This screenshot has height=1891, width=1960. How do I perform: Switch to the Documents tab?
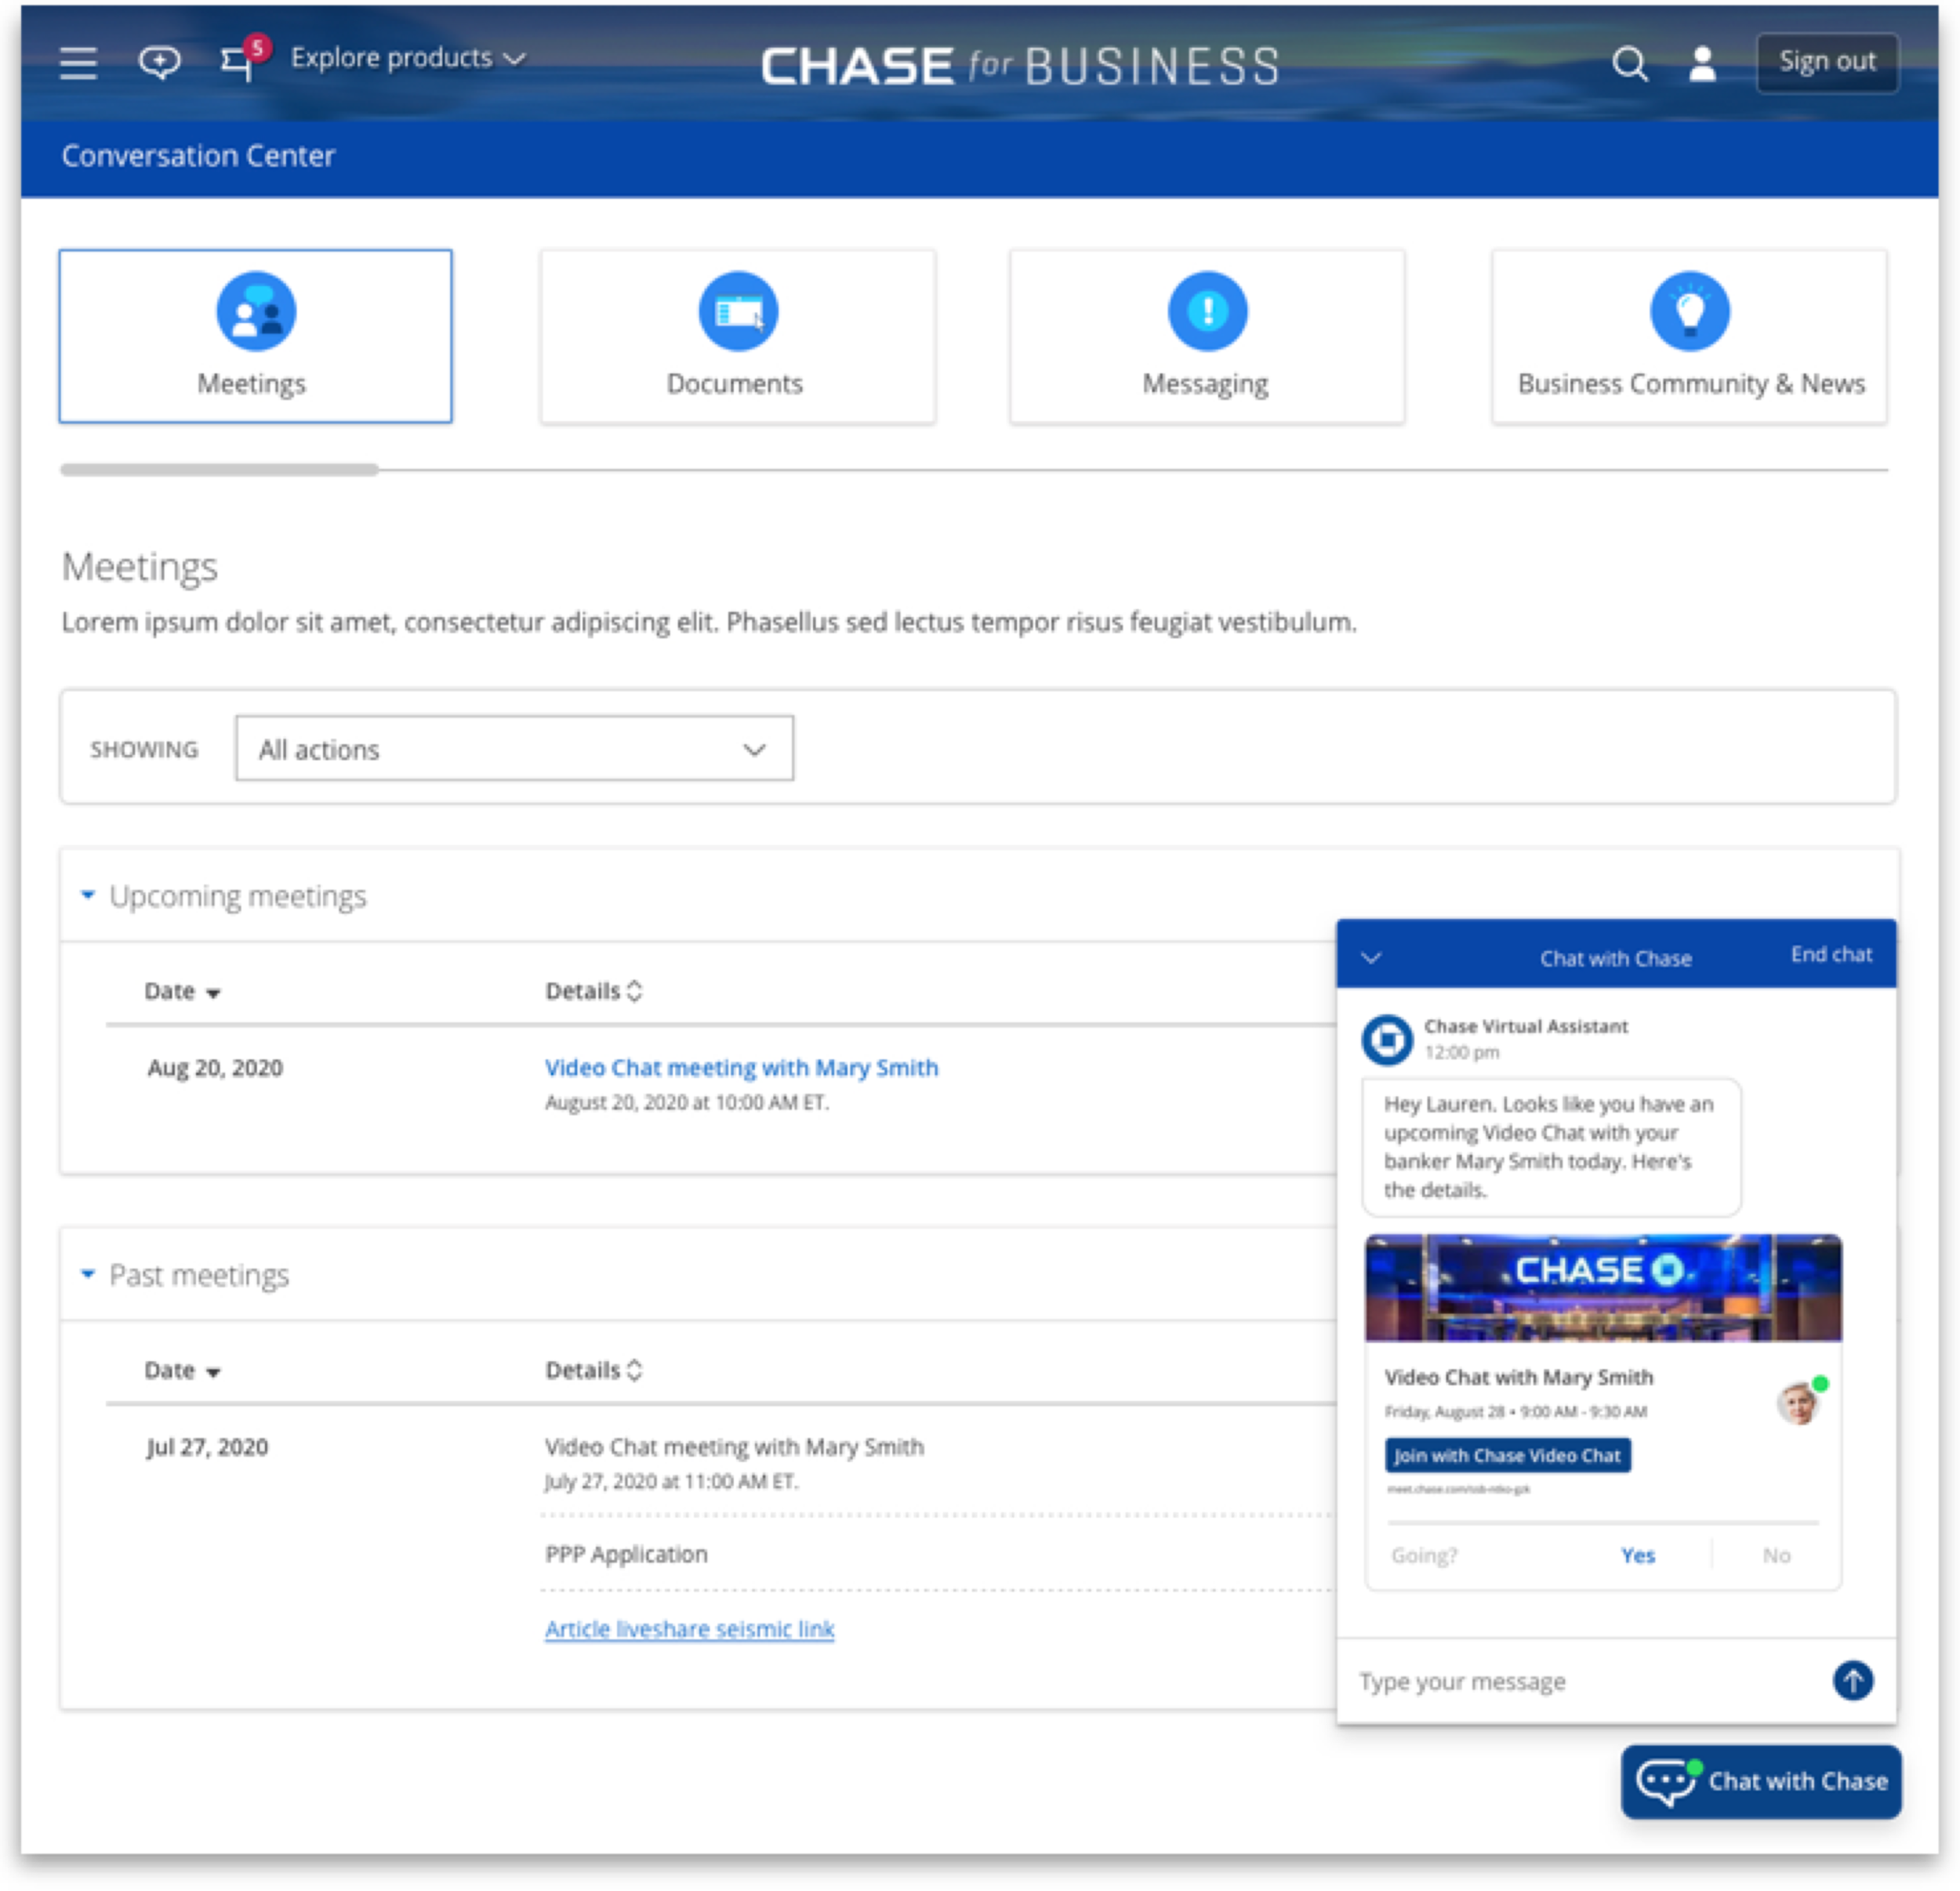coord(737,336)
